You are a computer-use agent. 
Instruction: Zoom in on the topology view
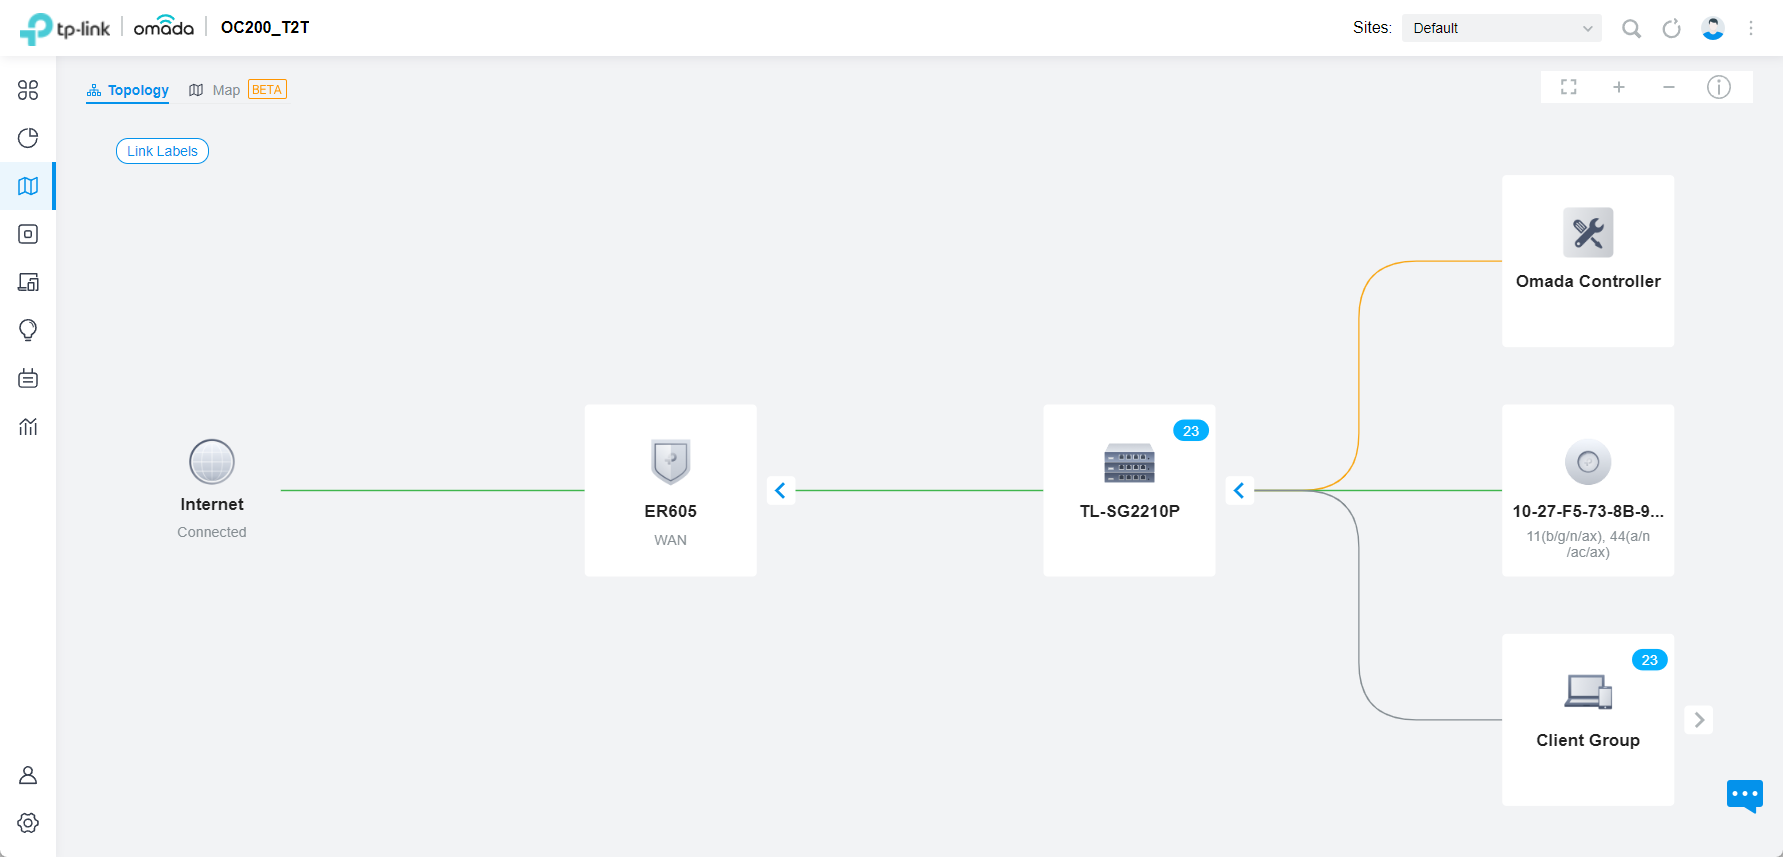tap(1618, 87)
